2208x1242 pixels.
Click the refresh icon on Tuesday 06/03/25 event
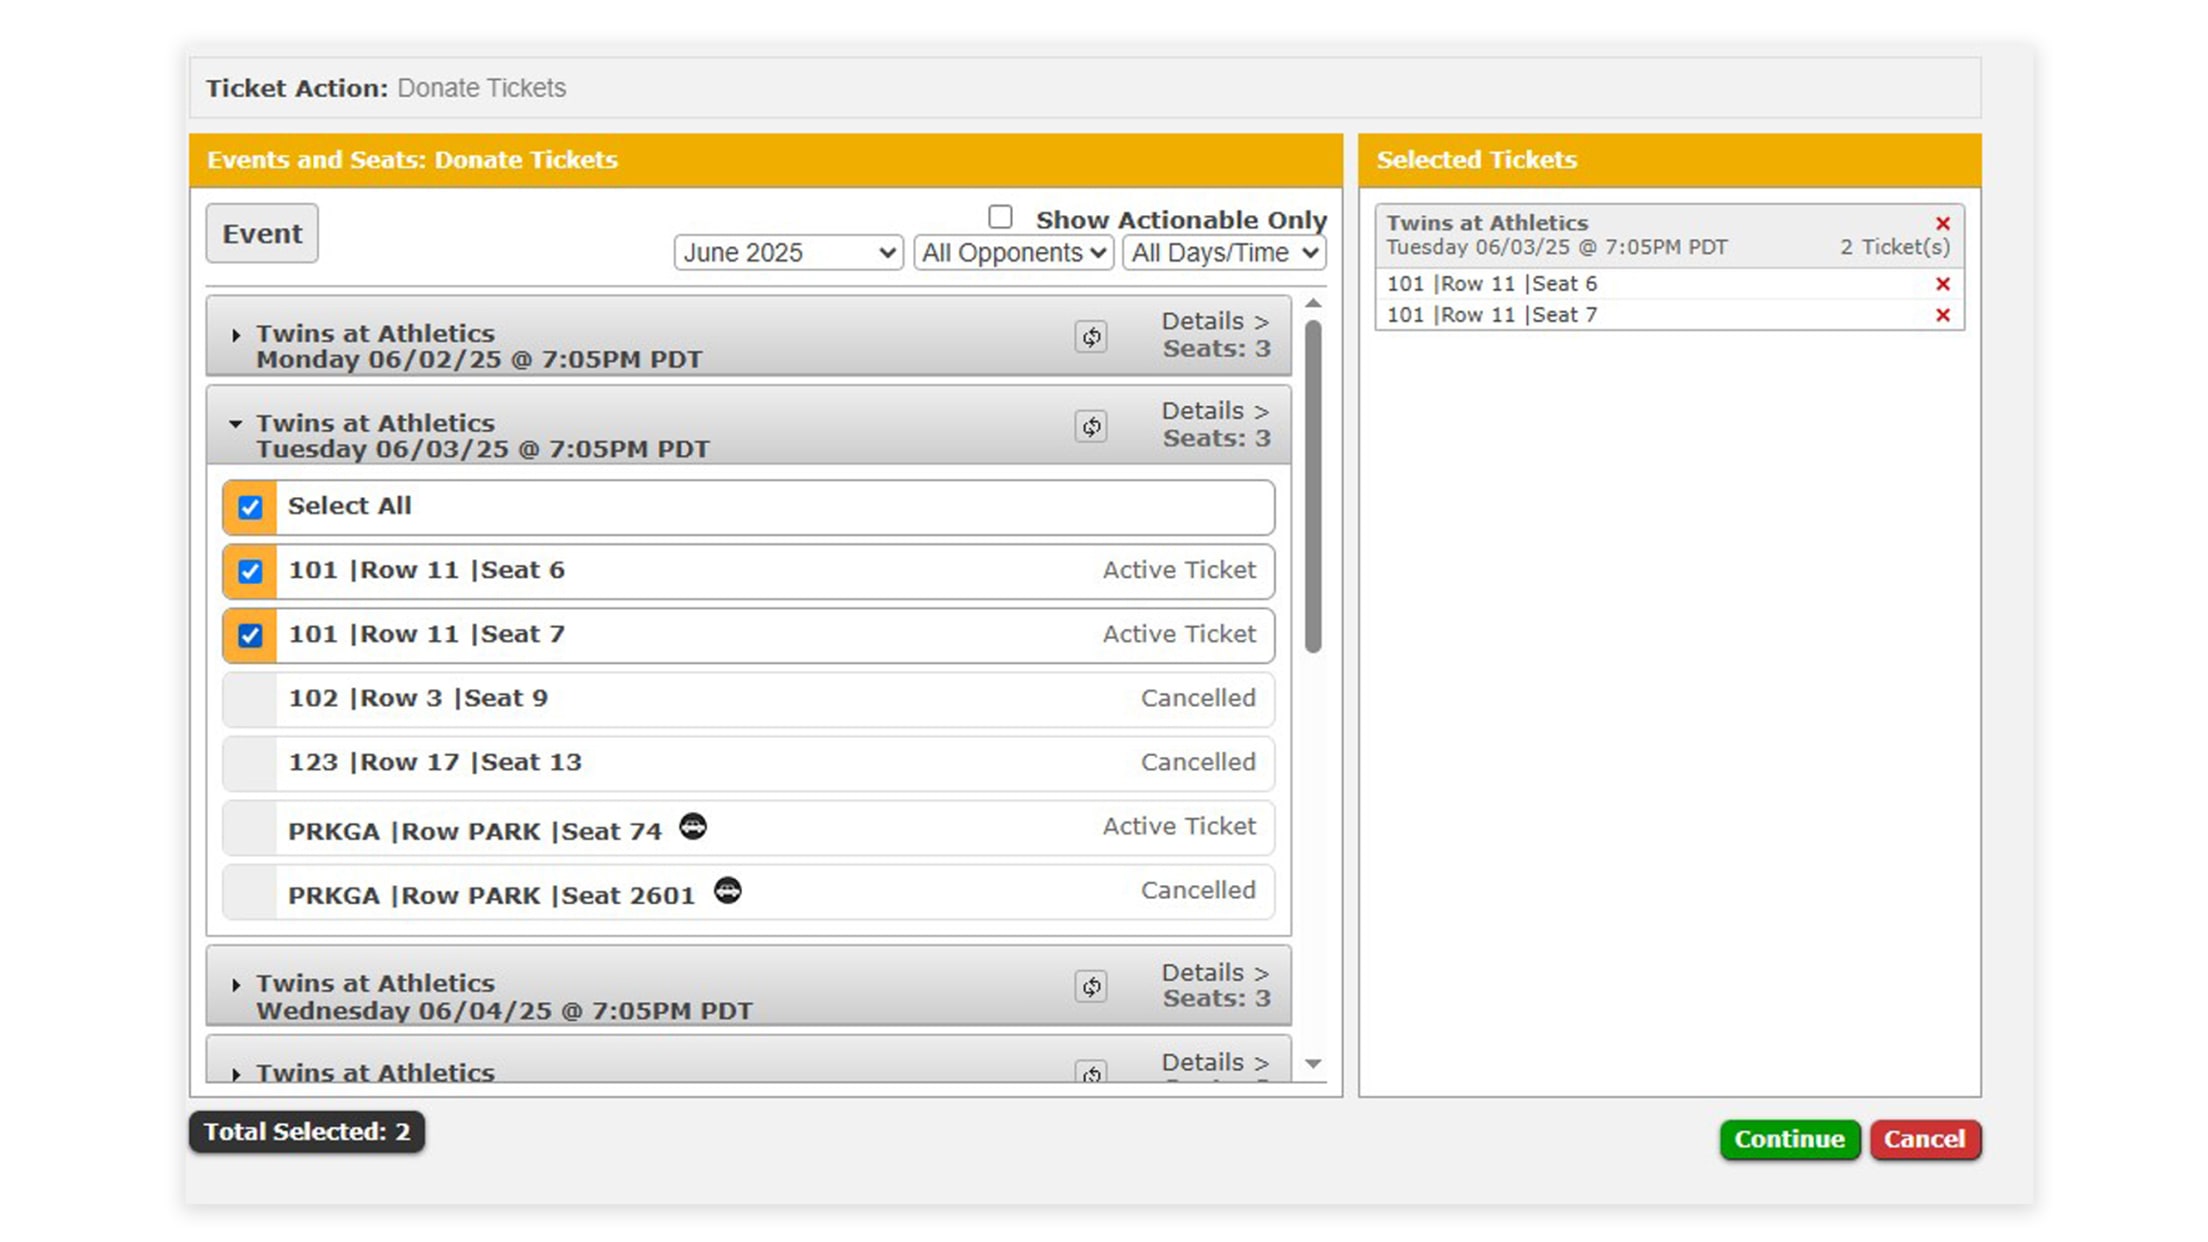1090,427
